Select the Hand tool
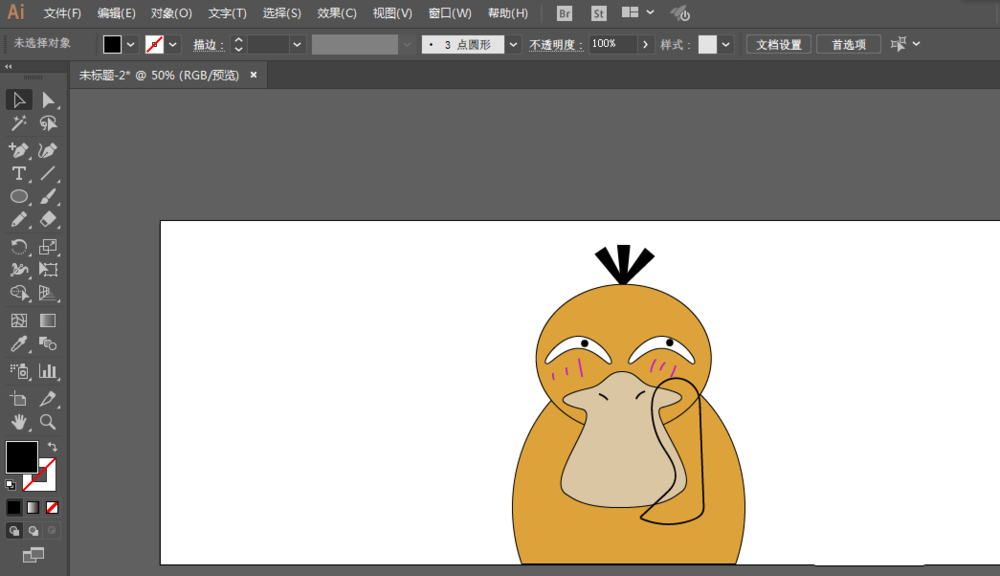Image resolution: width=1000 pixels, height=576 pixels. pos(19,422)
